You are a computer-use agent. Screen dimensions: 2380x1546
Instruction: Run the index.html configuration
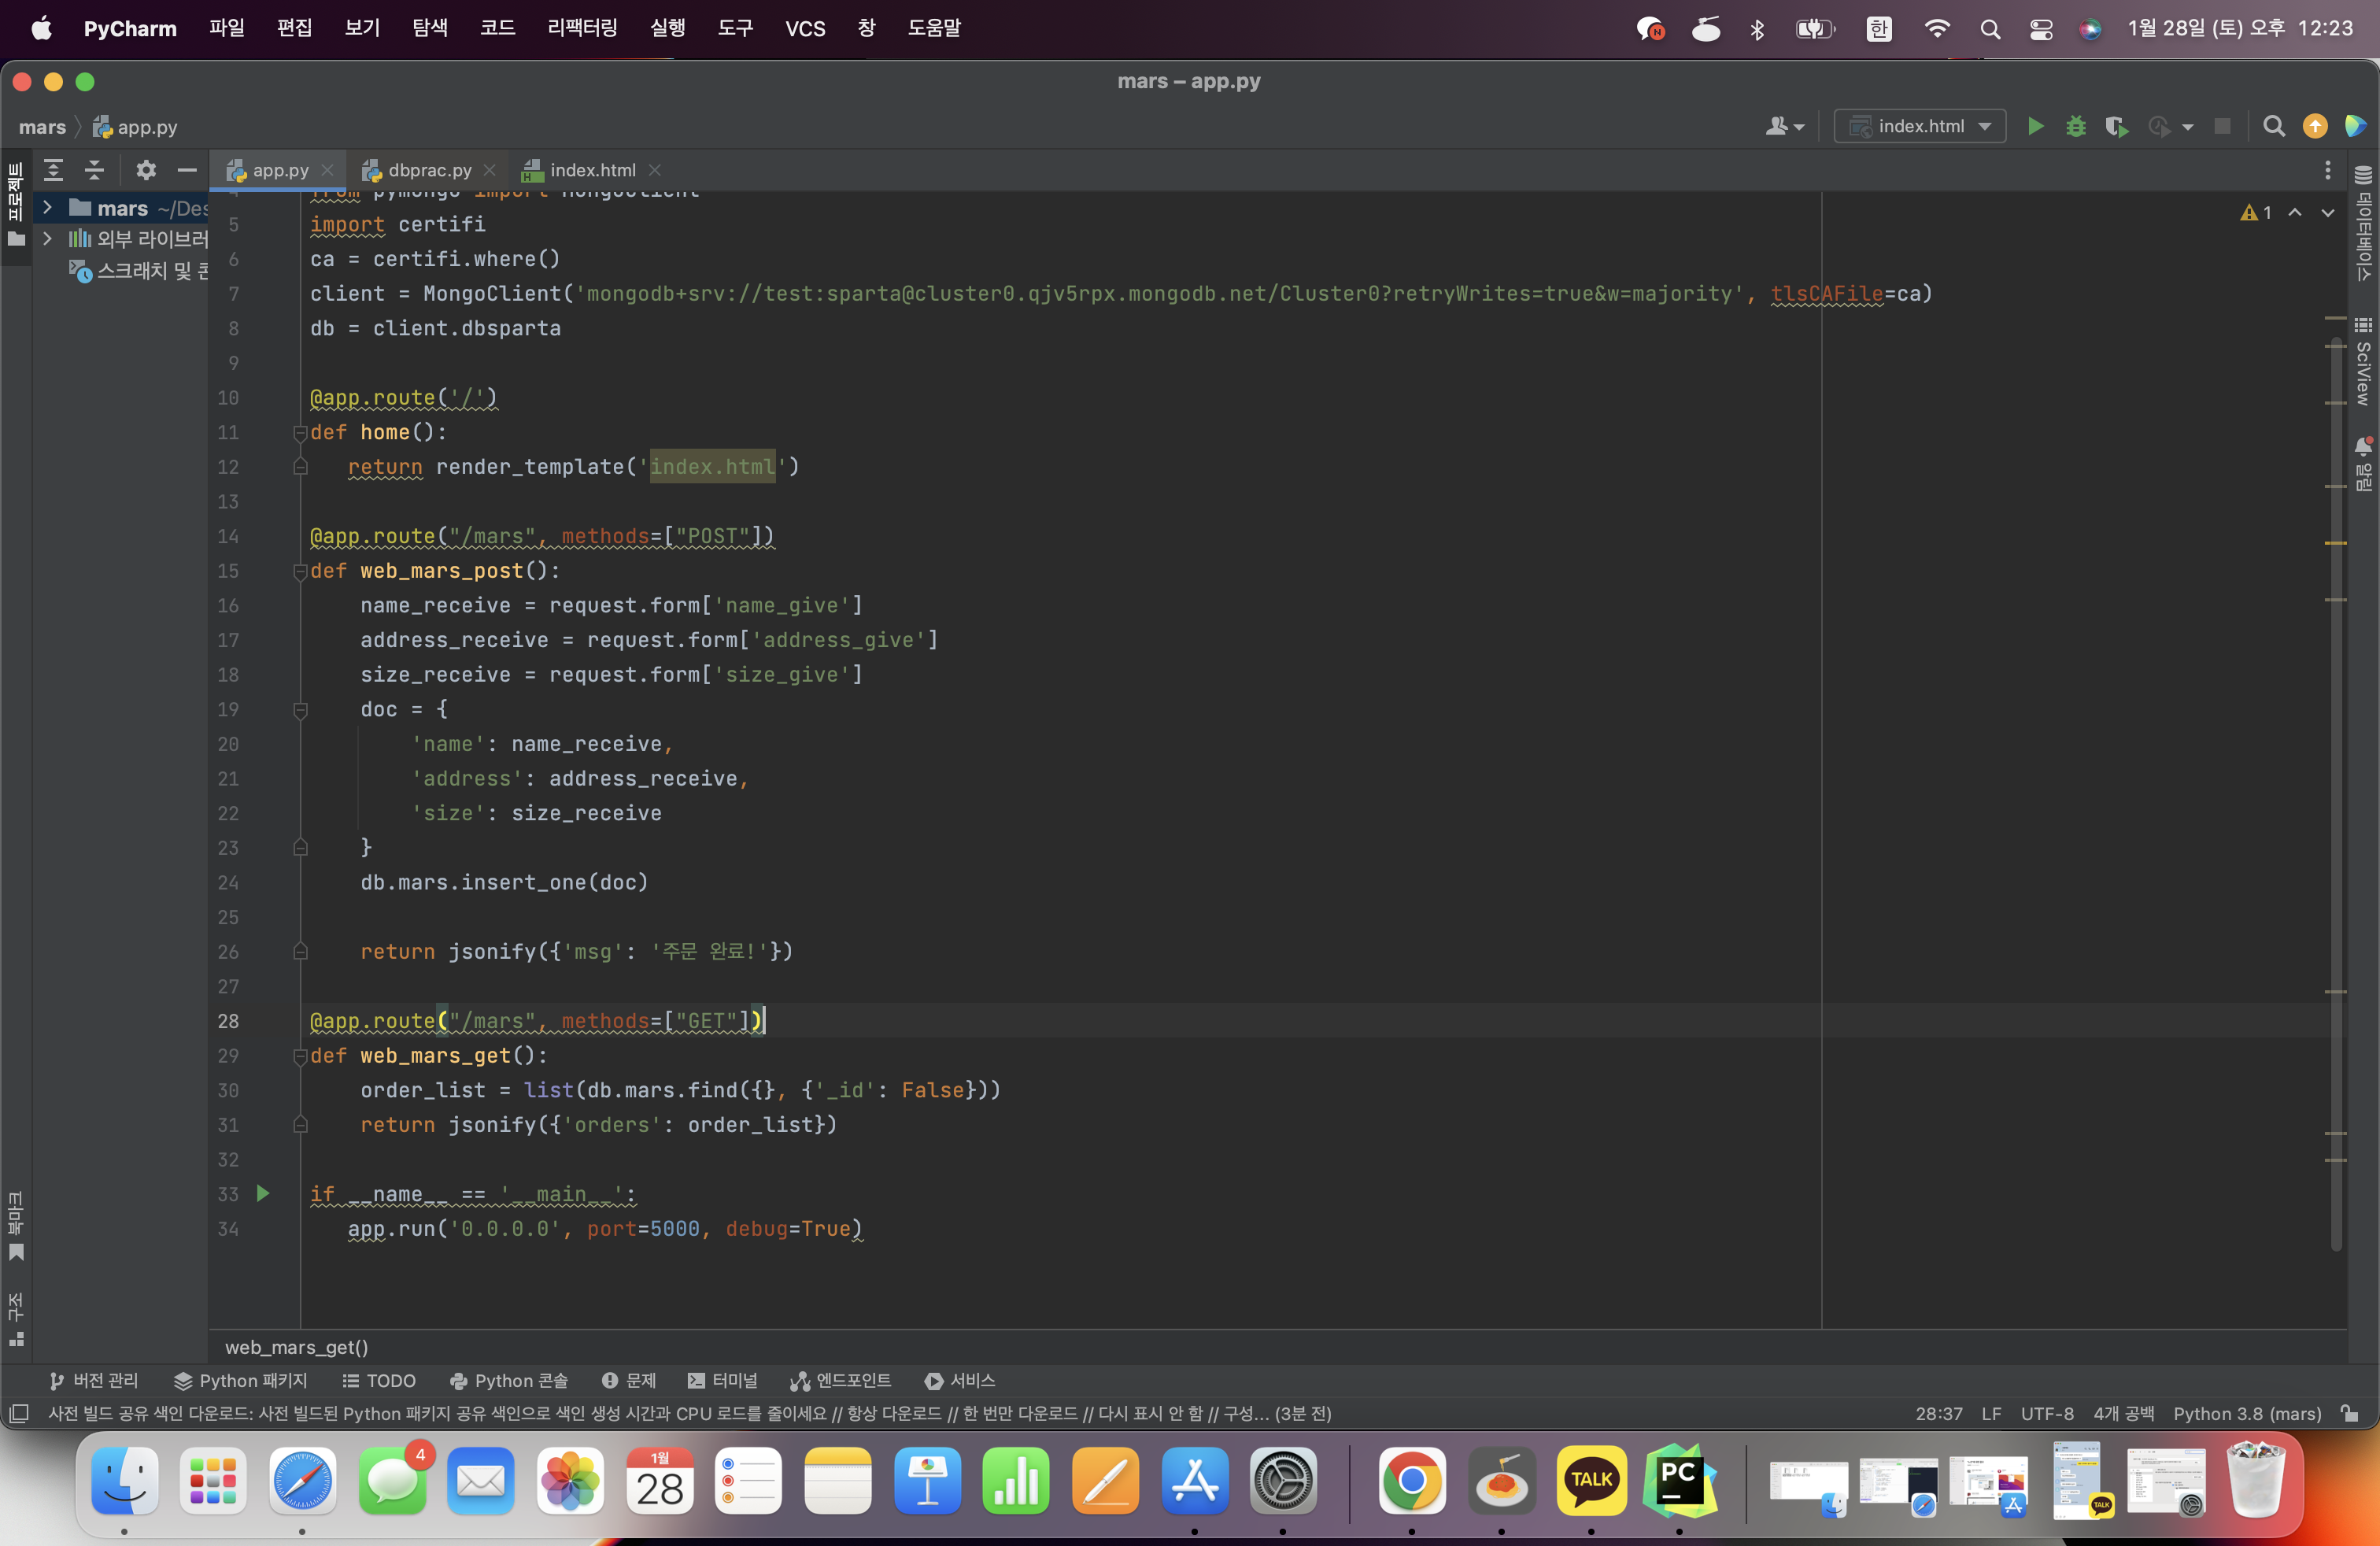click(2035, 126)
